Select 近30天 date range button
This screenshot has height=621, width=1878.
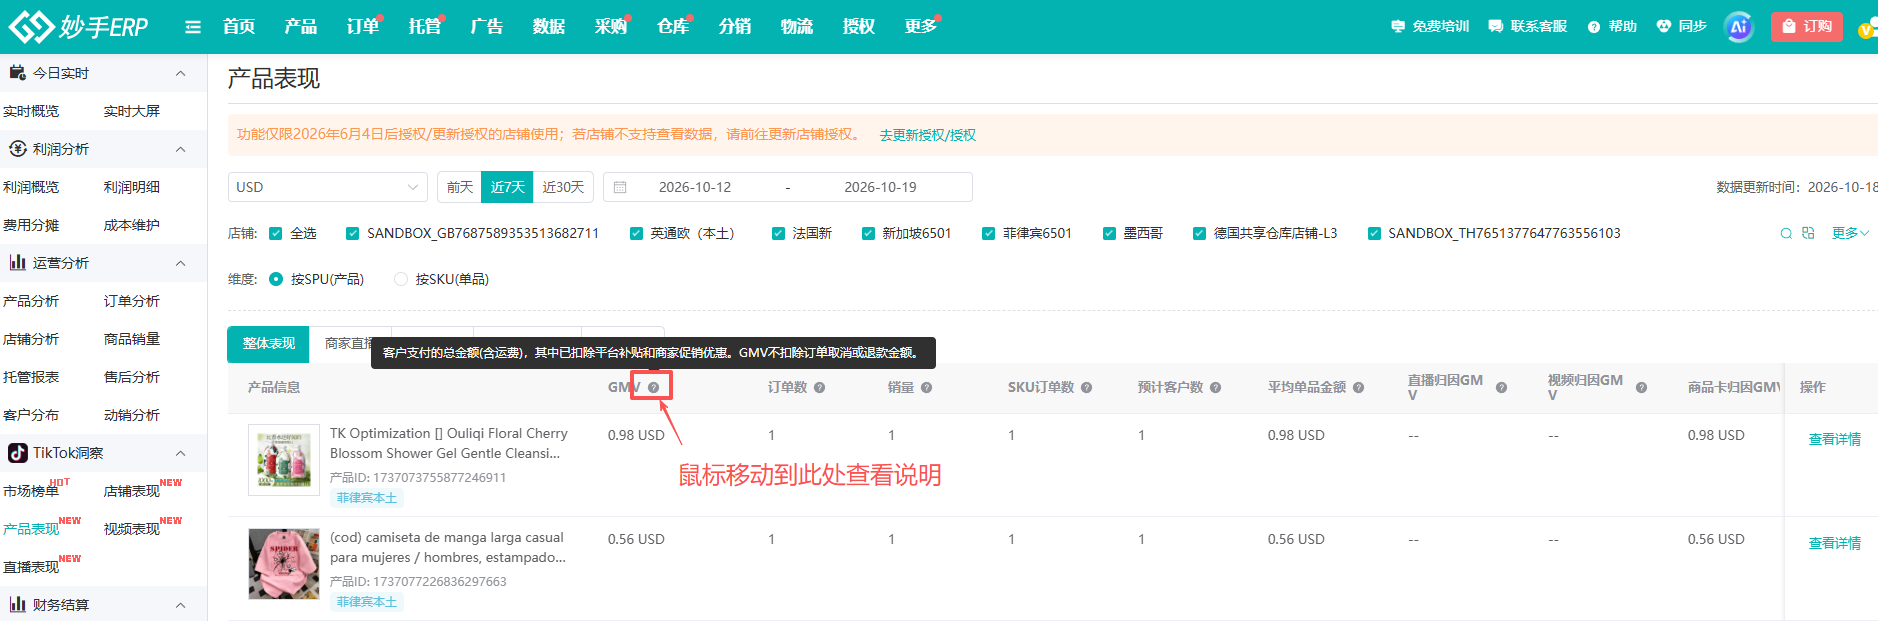563,187
